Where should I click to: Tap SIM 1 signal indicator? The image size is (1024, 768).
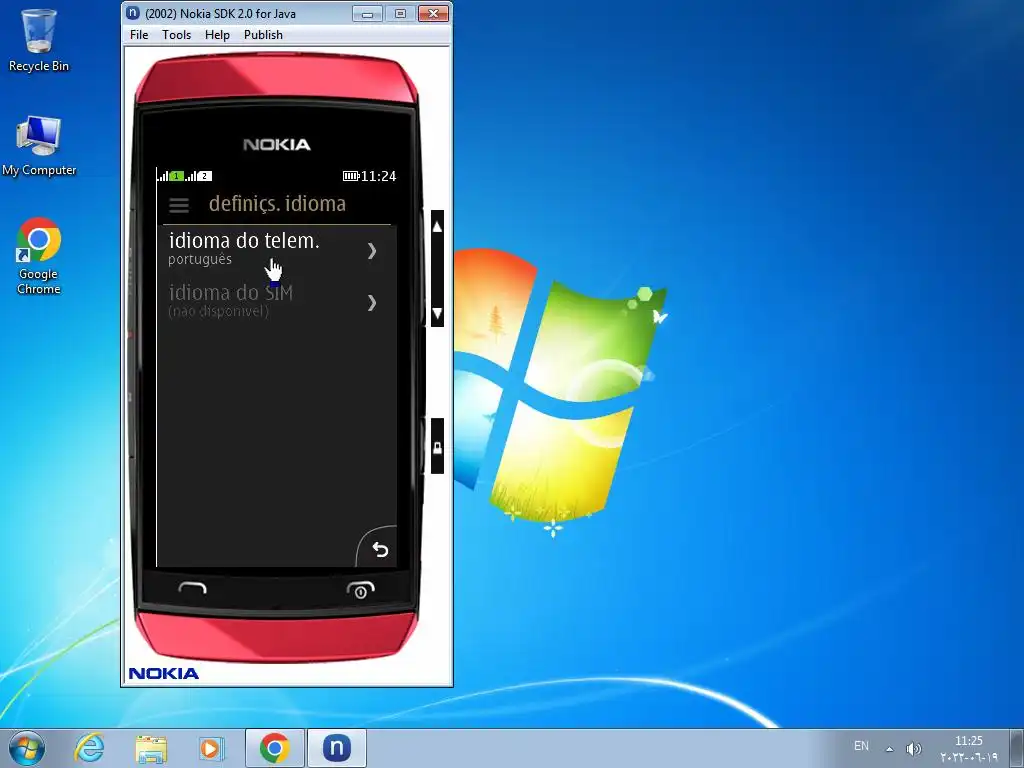[171, 176]
